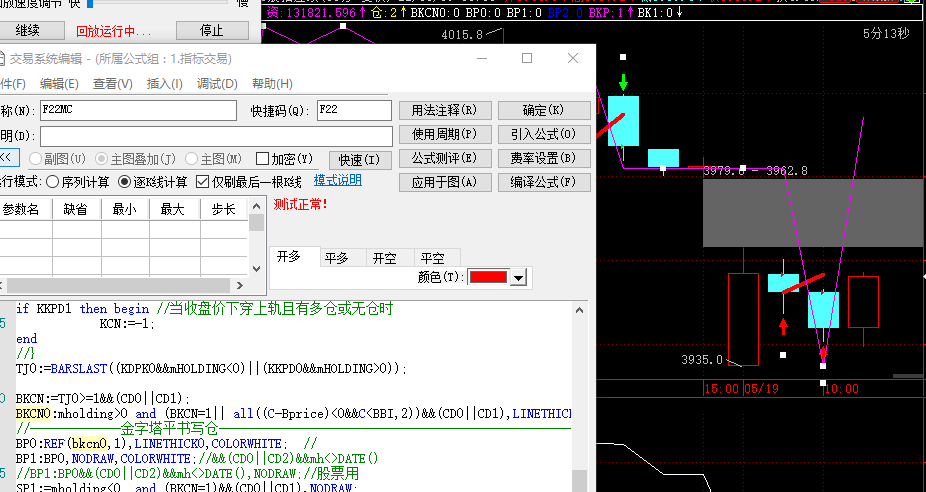Adjust the playback speed slider handle
926x492 pixels.
90,4
